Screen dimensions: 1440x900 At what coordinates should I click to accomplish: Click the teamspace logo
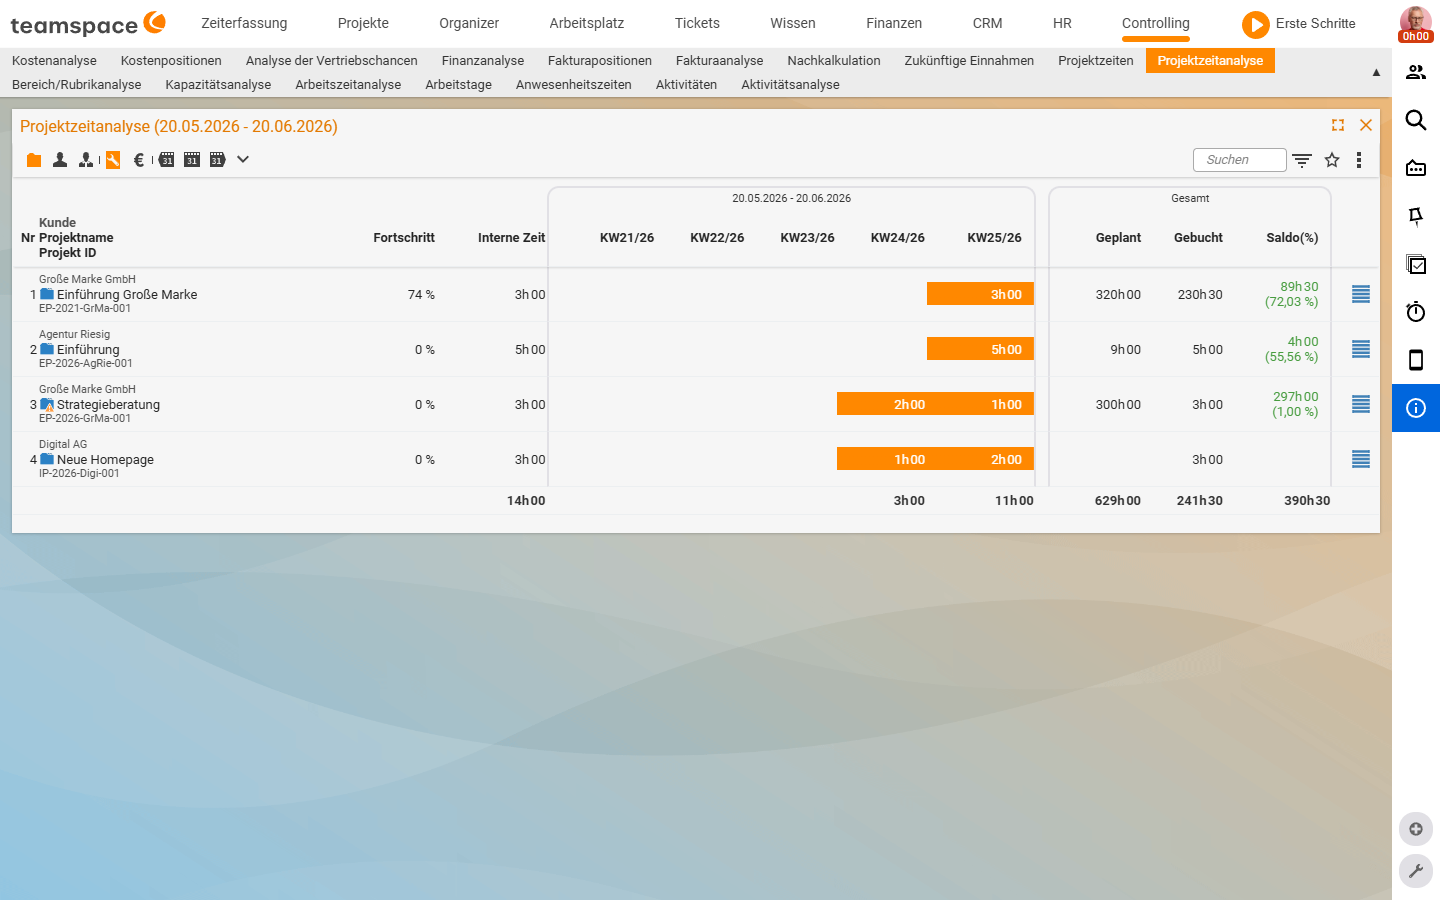88,24
